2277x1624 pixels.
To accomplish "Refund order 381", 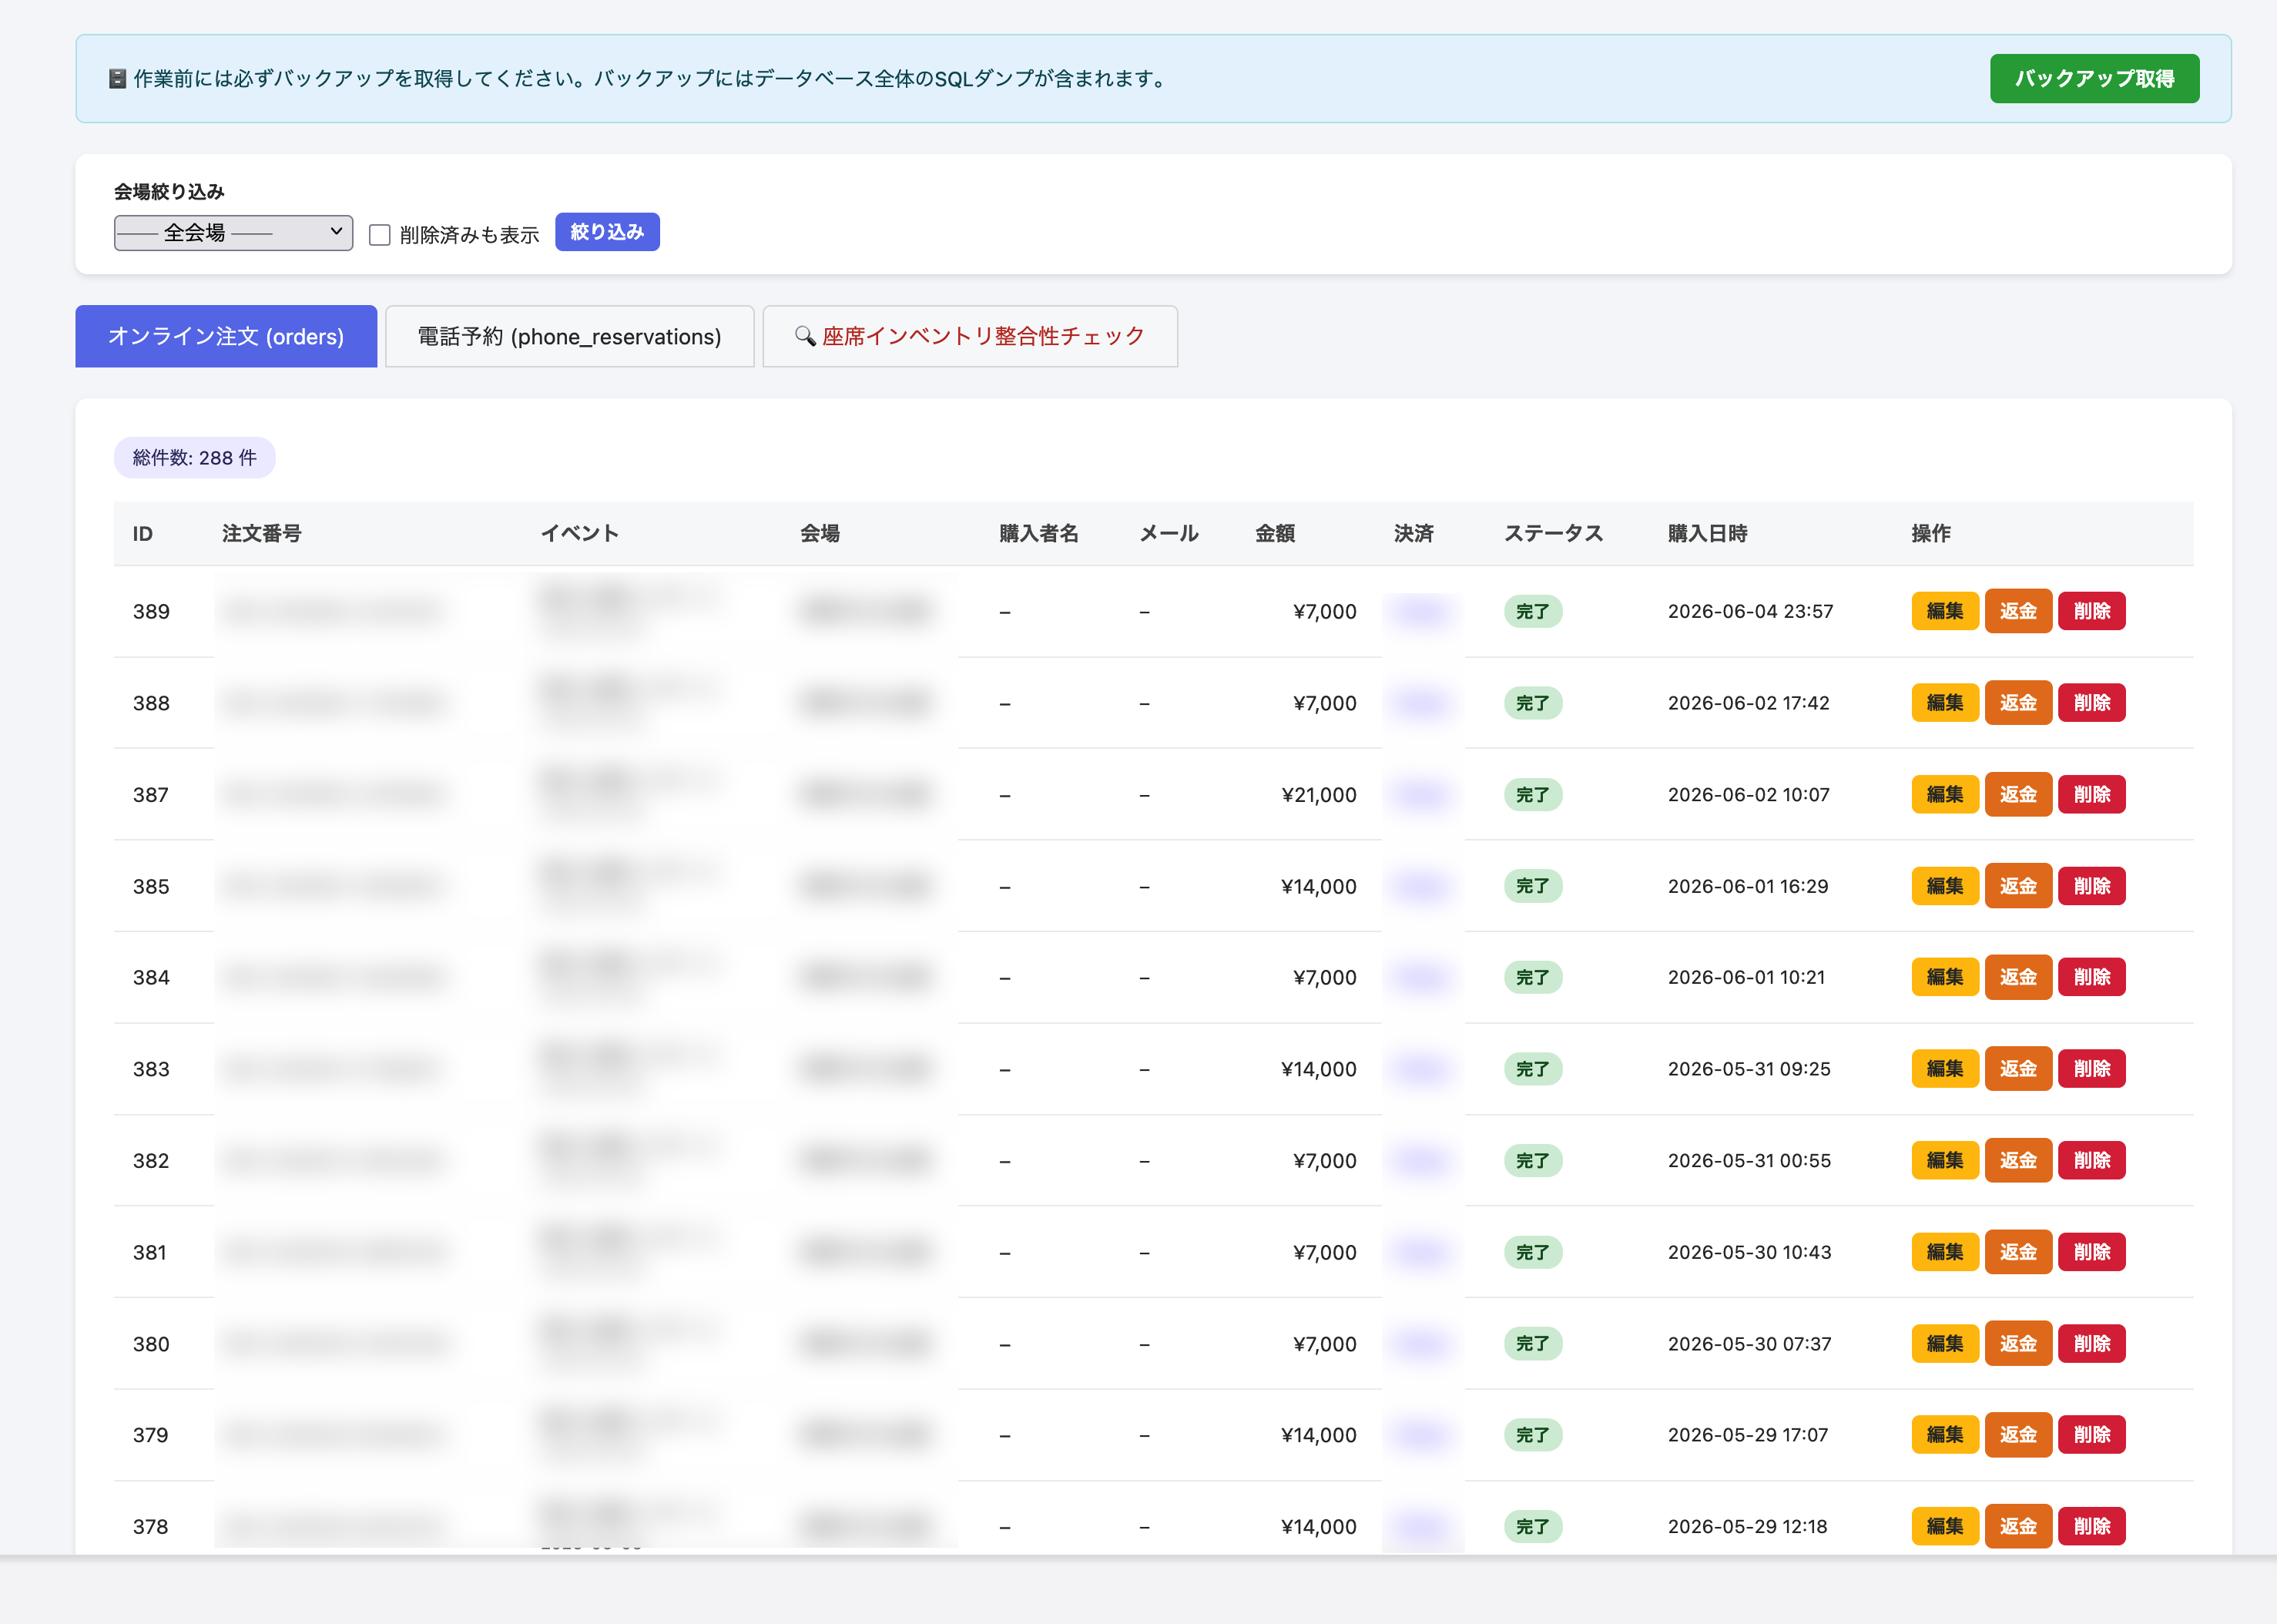I will [x=2018, y=1252].
